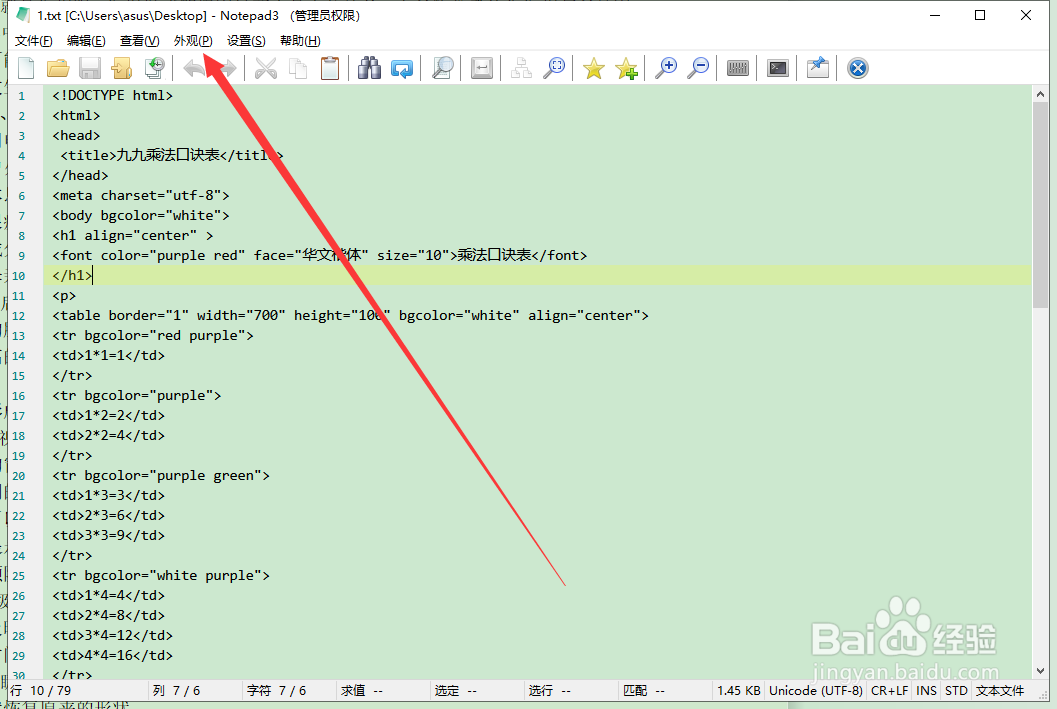
Task: Click the <table border="1" line
Action: point(351,315)
